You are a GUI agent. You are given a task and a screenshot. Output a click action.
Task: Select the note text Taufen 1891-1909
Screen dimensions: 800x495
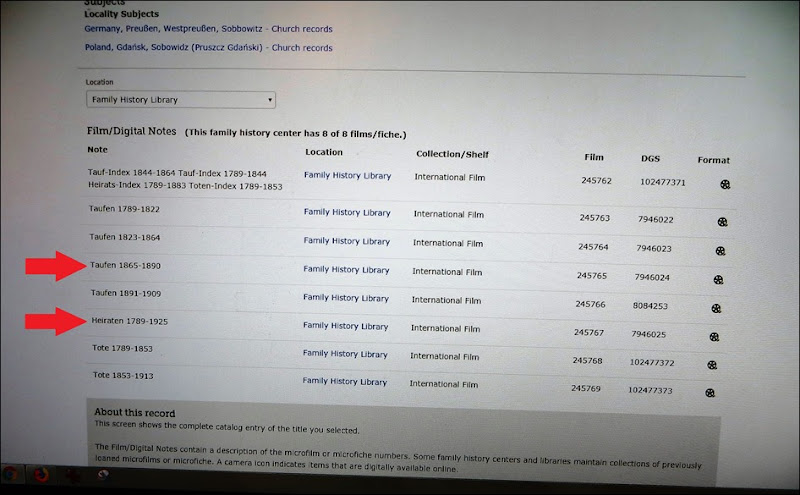126,293
